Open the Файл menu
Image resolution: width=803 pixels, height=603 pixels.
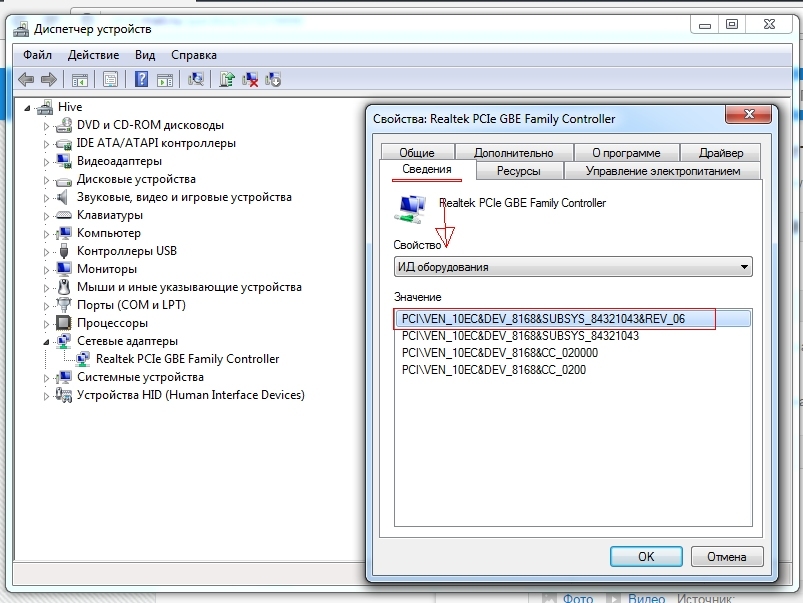click(37, 55)
